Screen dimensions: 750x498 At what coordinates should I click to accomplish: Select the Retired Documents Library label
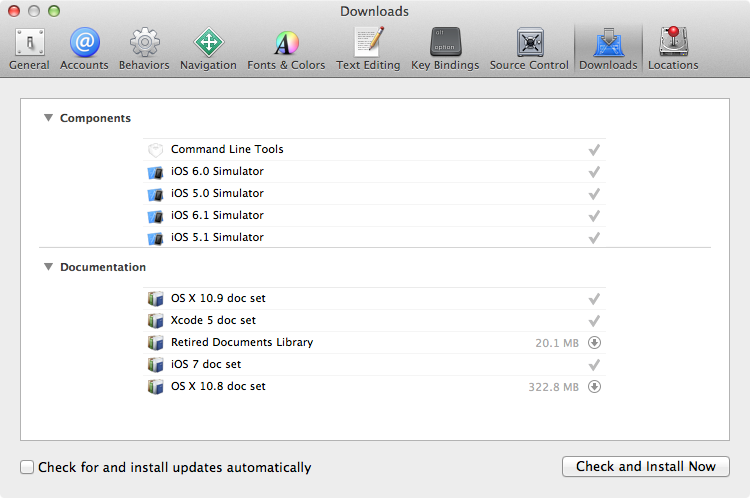(x=242, y=342)
